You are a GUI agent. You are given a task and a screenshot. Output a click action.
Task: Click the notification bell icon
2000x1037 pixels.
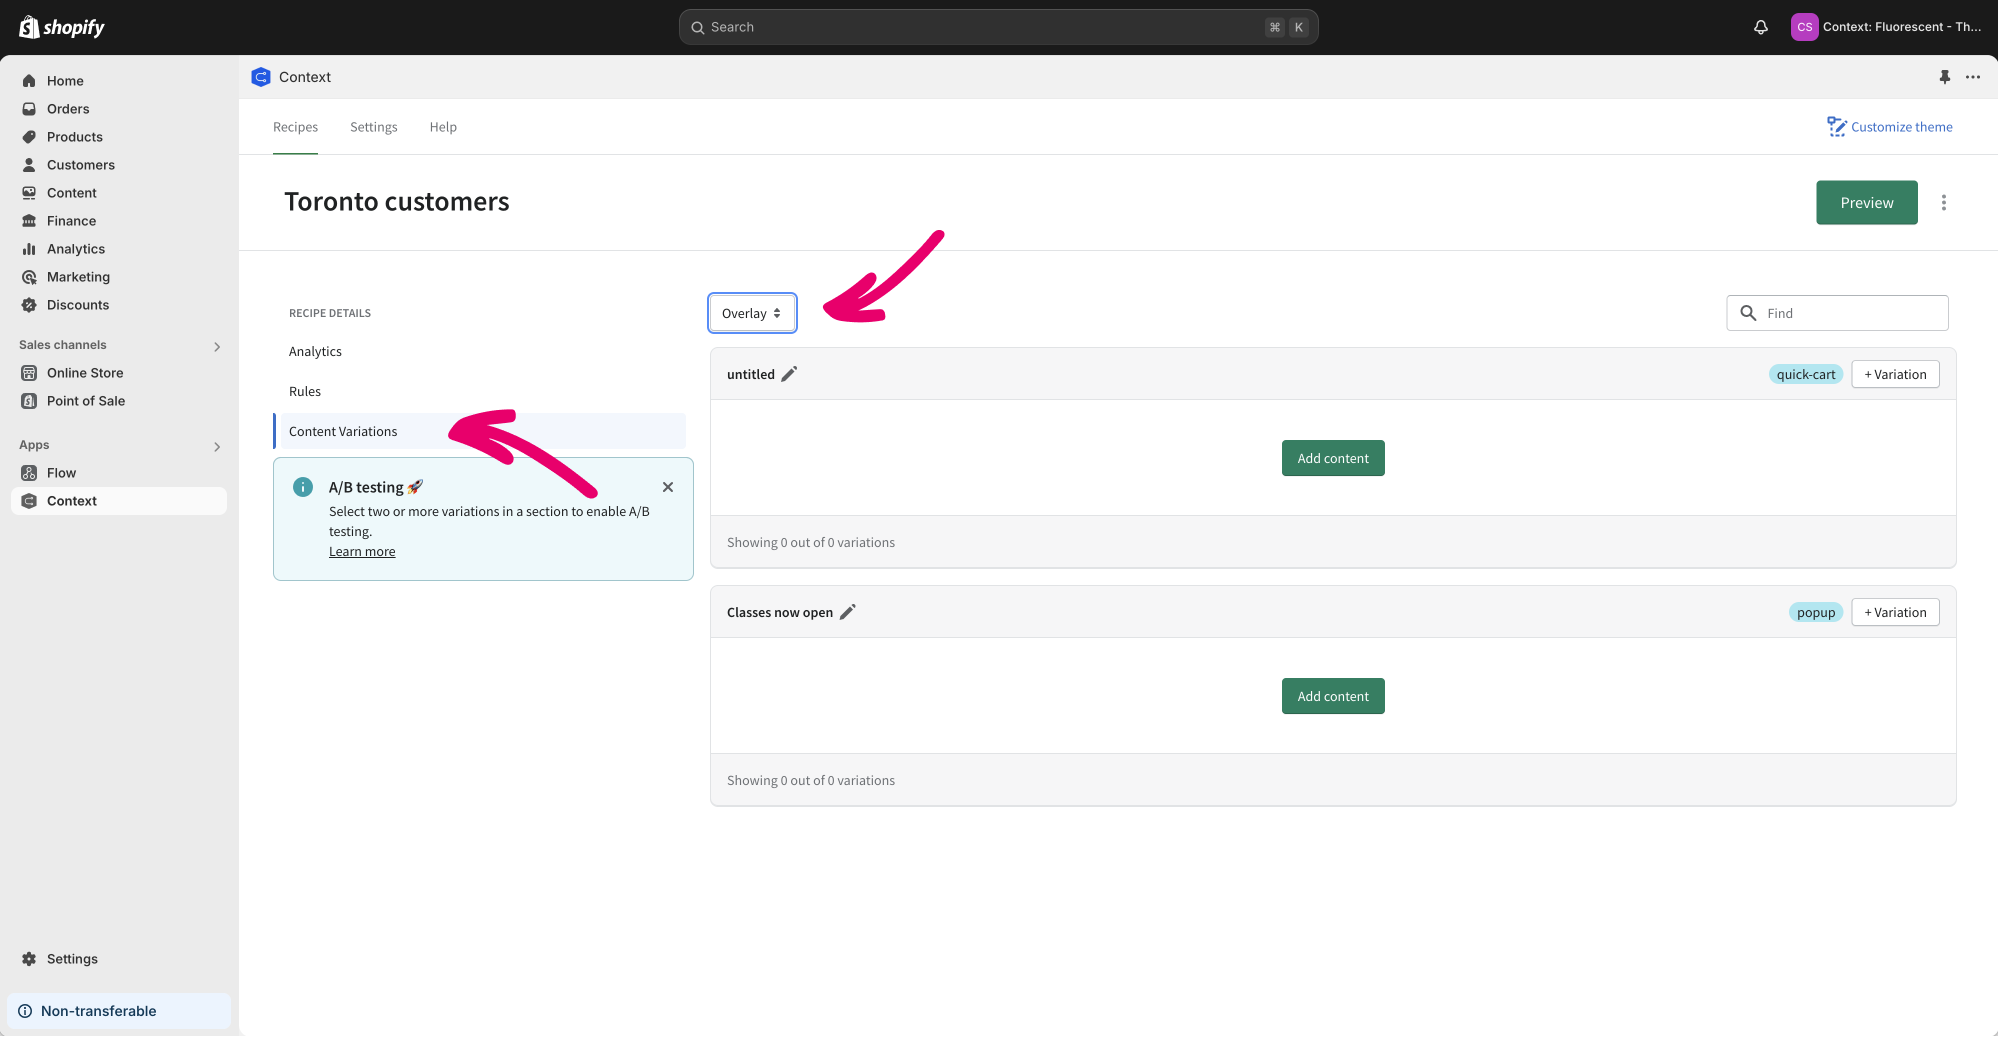[1760, 27]
